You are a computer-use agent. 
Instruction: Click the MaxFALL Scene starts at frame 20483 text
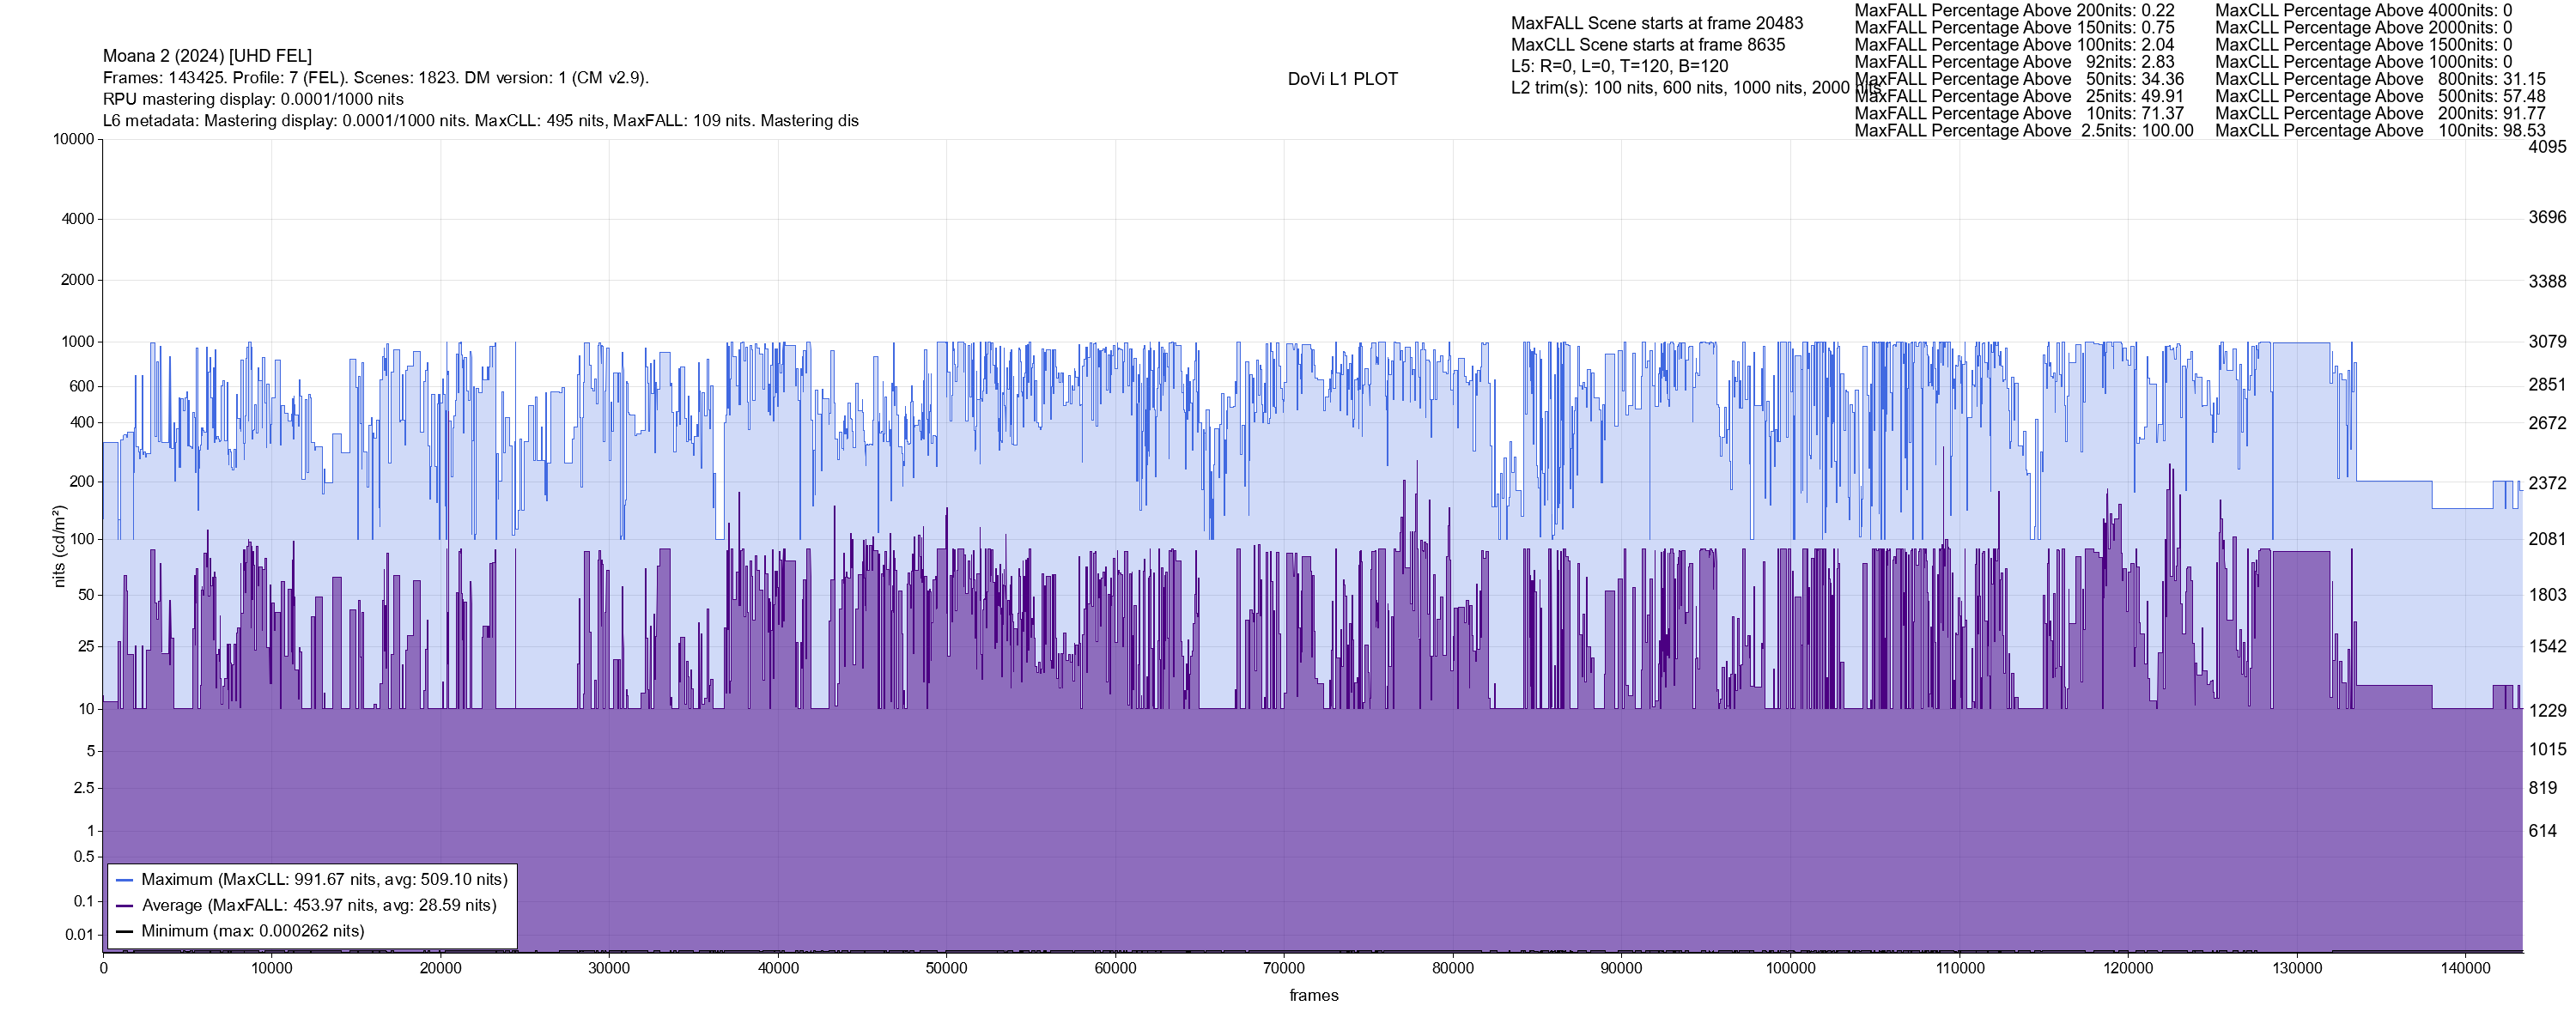(1656, 23)
